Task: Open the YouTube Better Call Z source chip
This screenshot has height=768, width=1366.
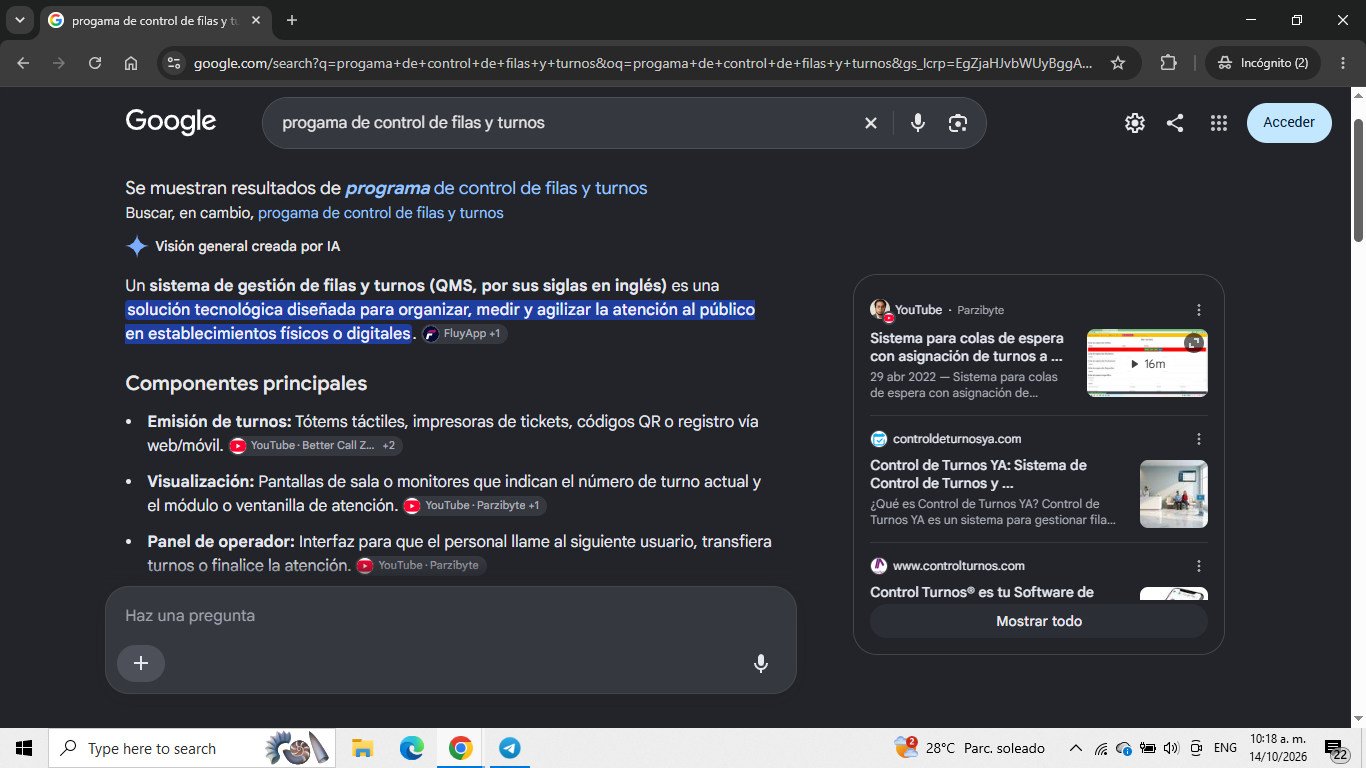Action: point(315,446)
